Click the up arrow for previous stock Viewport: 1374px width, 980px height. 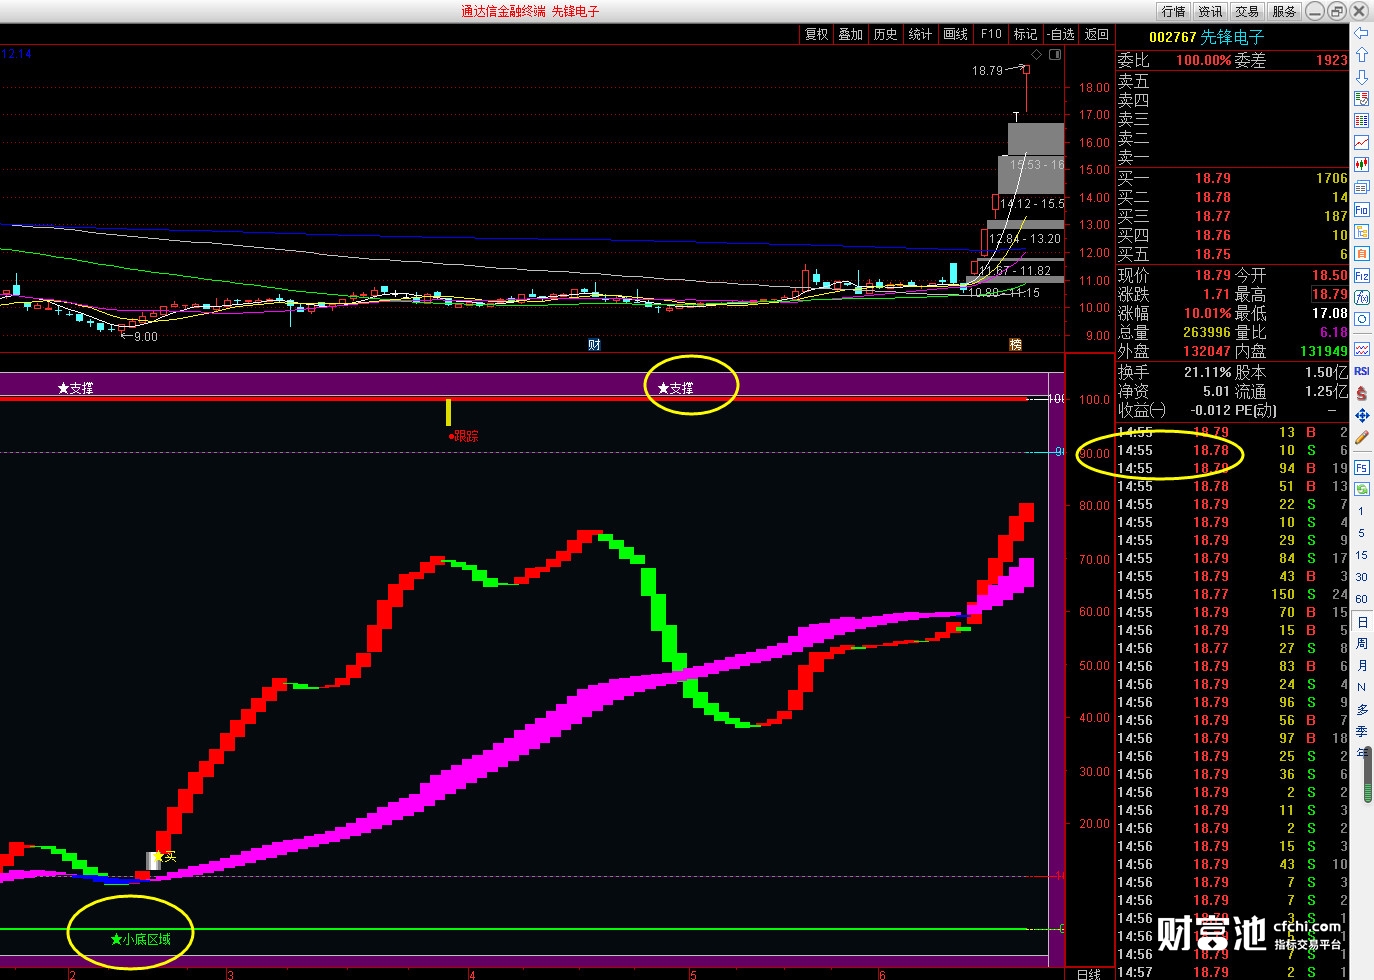click(x=1361, y=55)
